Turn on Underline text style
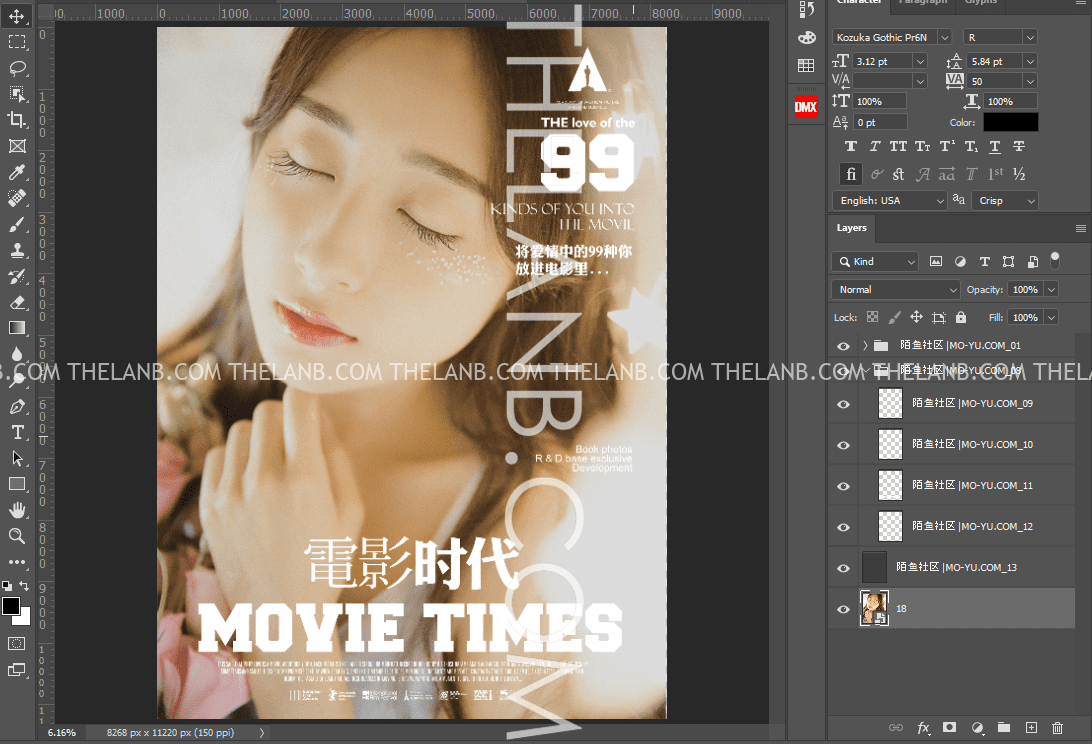The image size is (1092, 744). (x=995, y=146)
